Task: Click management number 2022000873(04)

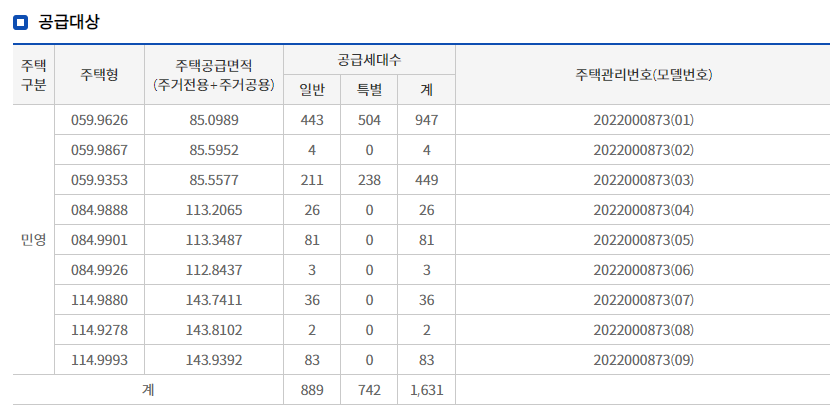Action: click(644, 210)
